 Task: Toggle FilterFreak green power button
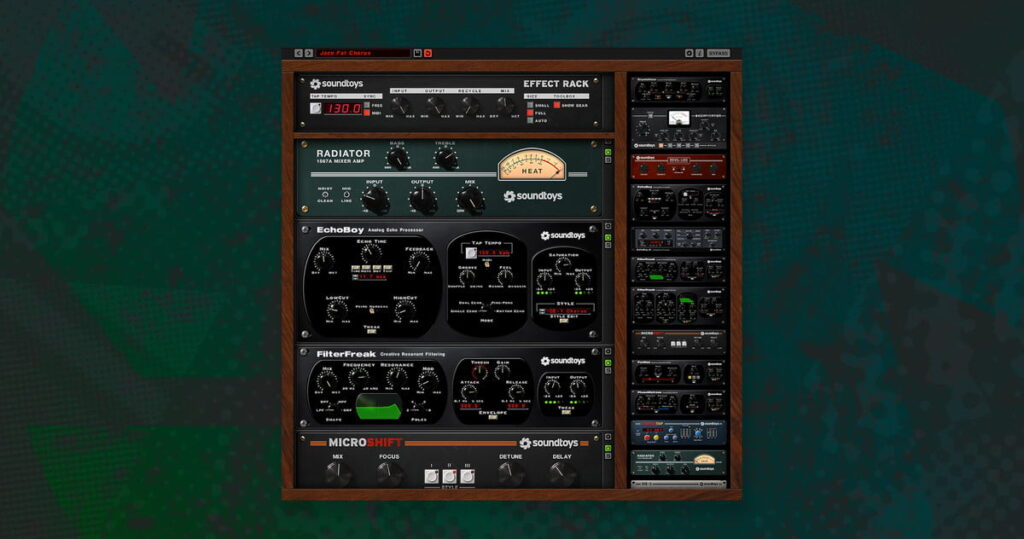point(608,363)
